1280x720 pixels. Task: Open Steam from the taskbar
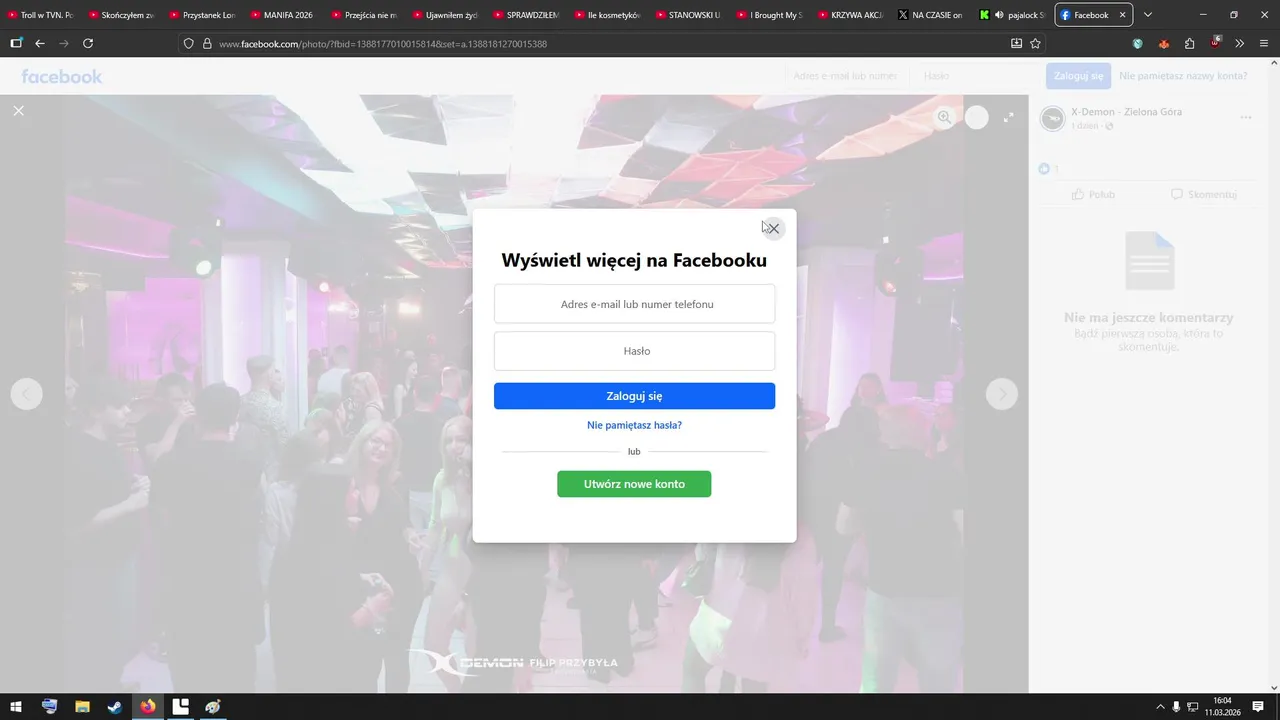pyautogui.click(x=115, y=707)
